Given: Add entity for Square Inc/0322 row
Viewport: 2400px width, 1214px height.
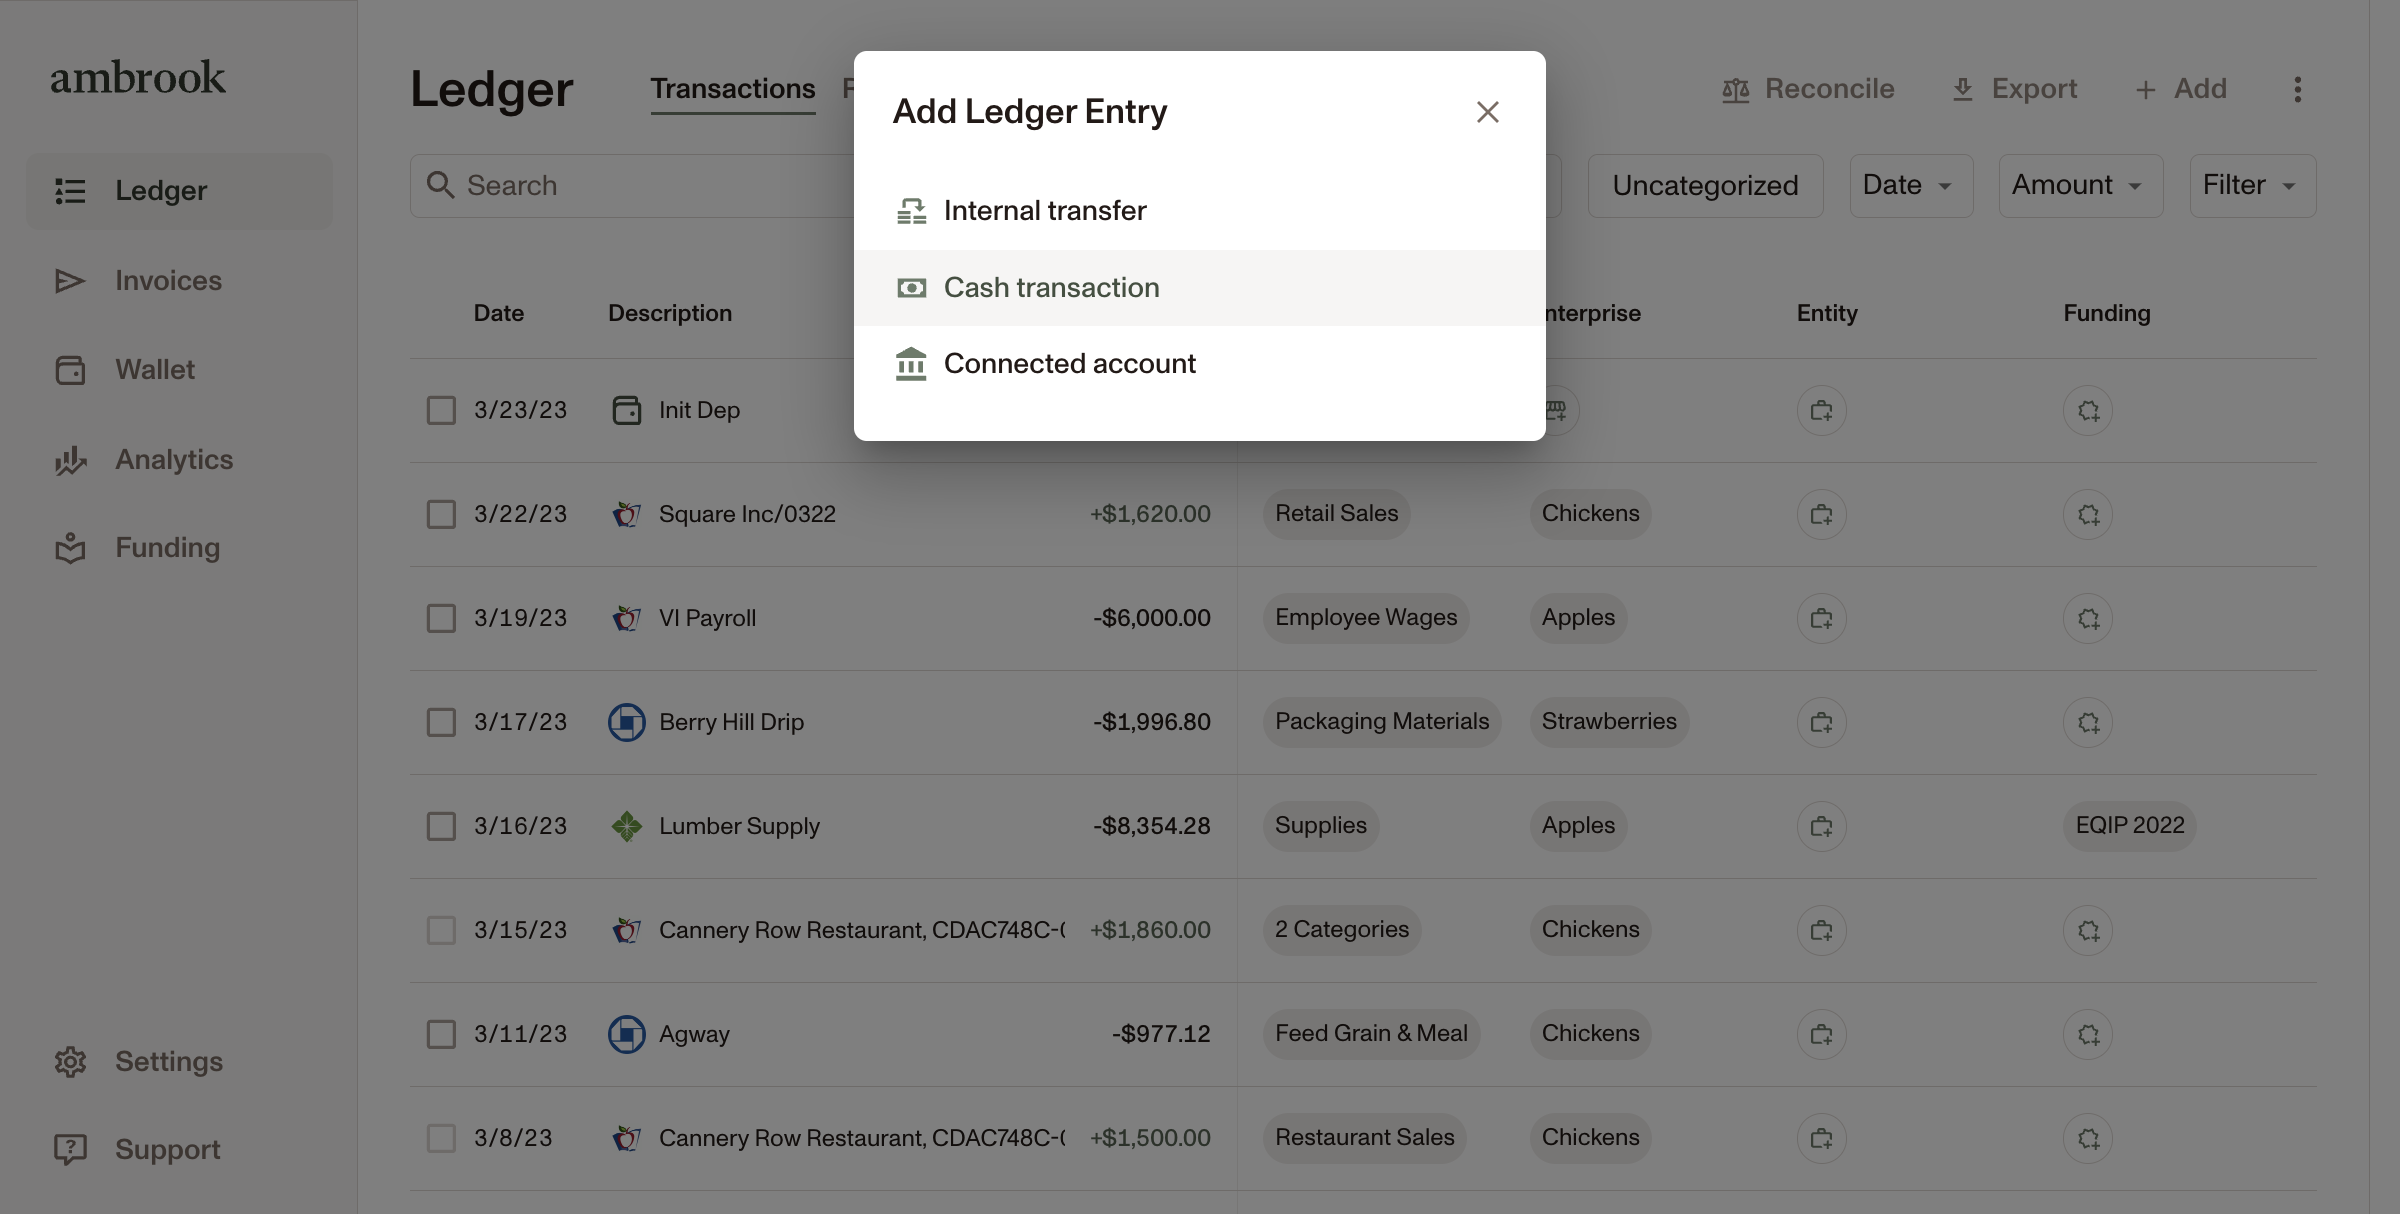Looking at the screenshot, I should coord(1821,515).
